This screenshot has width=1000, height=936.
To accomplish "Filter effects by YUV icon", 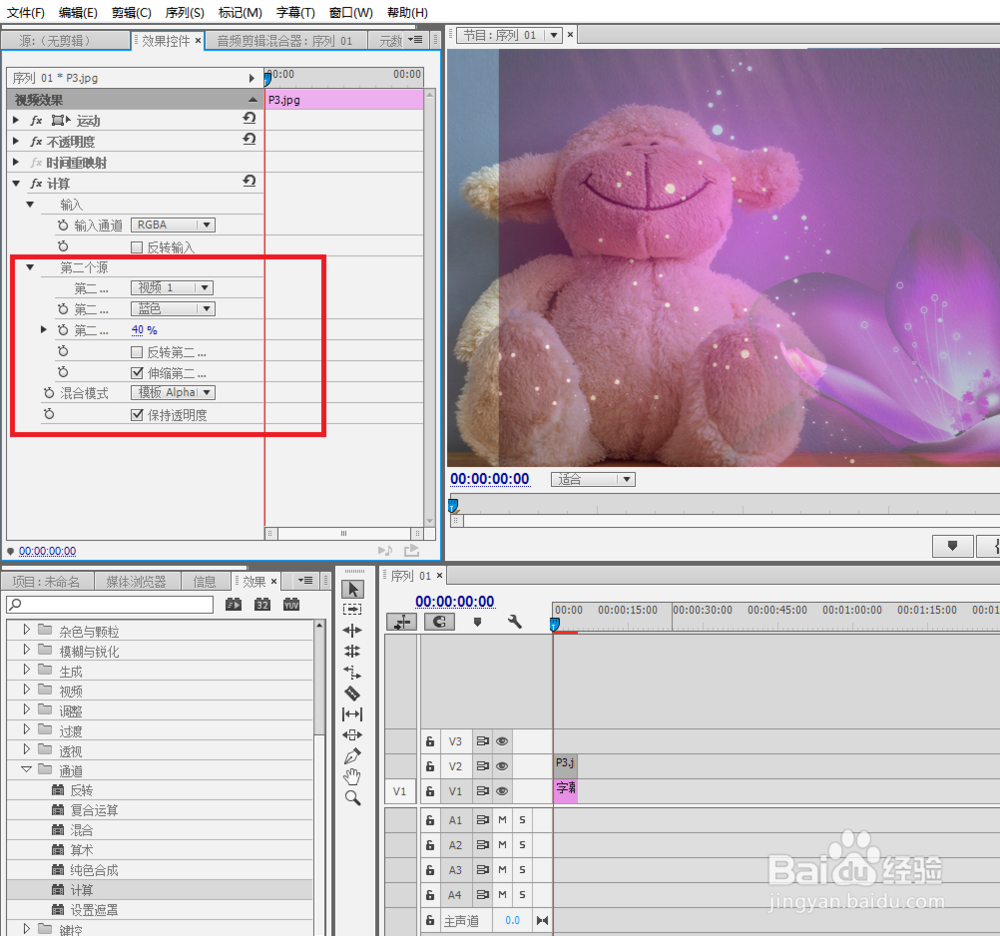I will pos(291,604).
